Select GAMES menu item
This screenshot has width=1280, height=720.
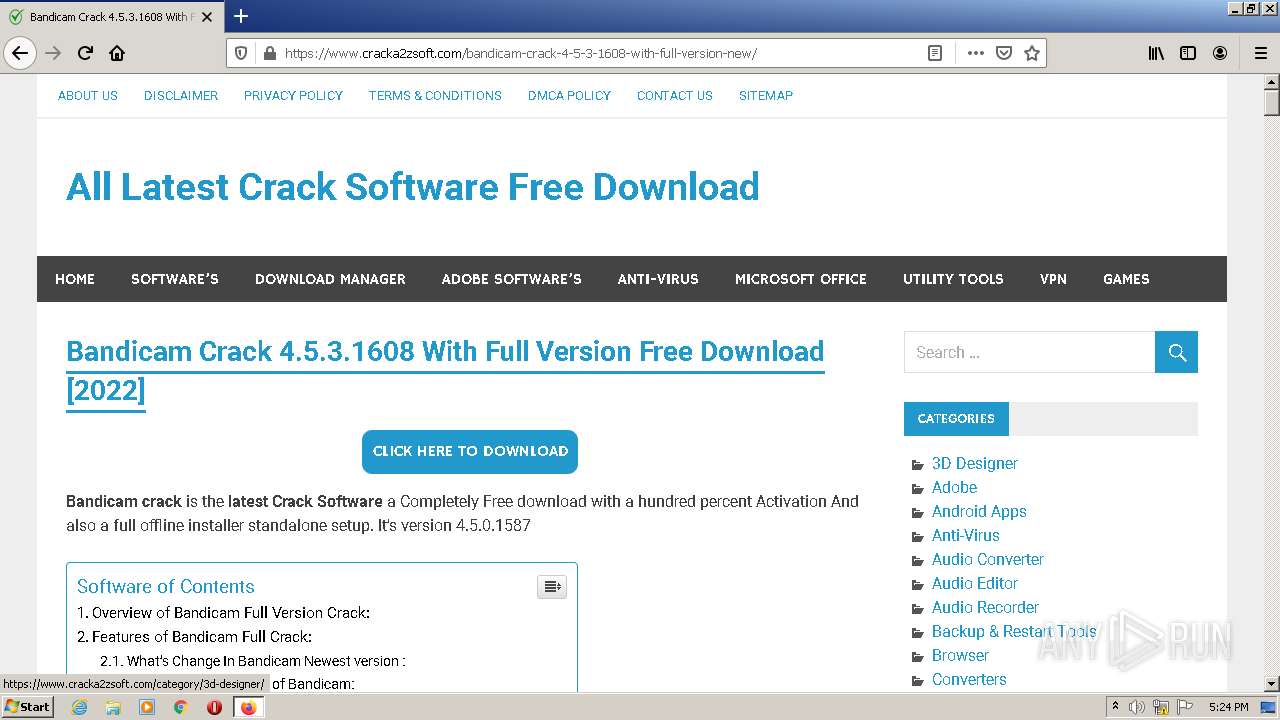click(1126, 279)
